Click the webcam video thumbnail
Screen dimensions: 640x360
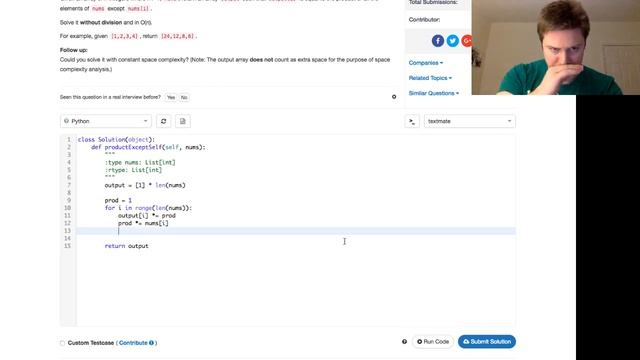click(x=556, y=47)
